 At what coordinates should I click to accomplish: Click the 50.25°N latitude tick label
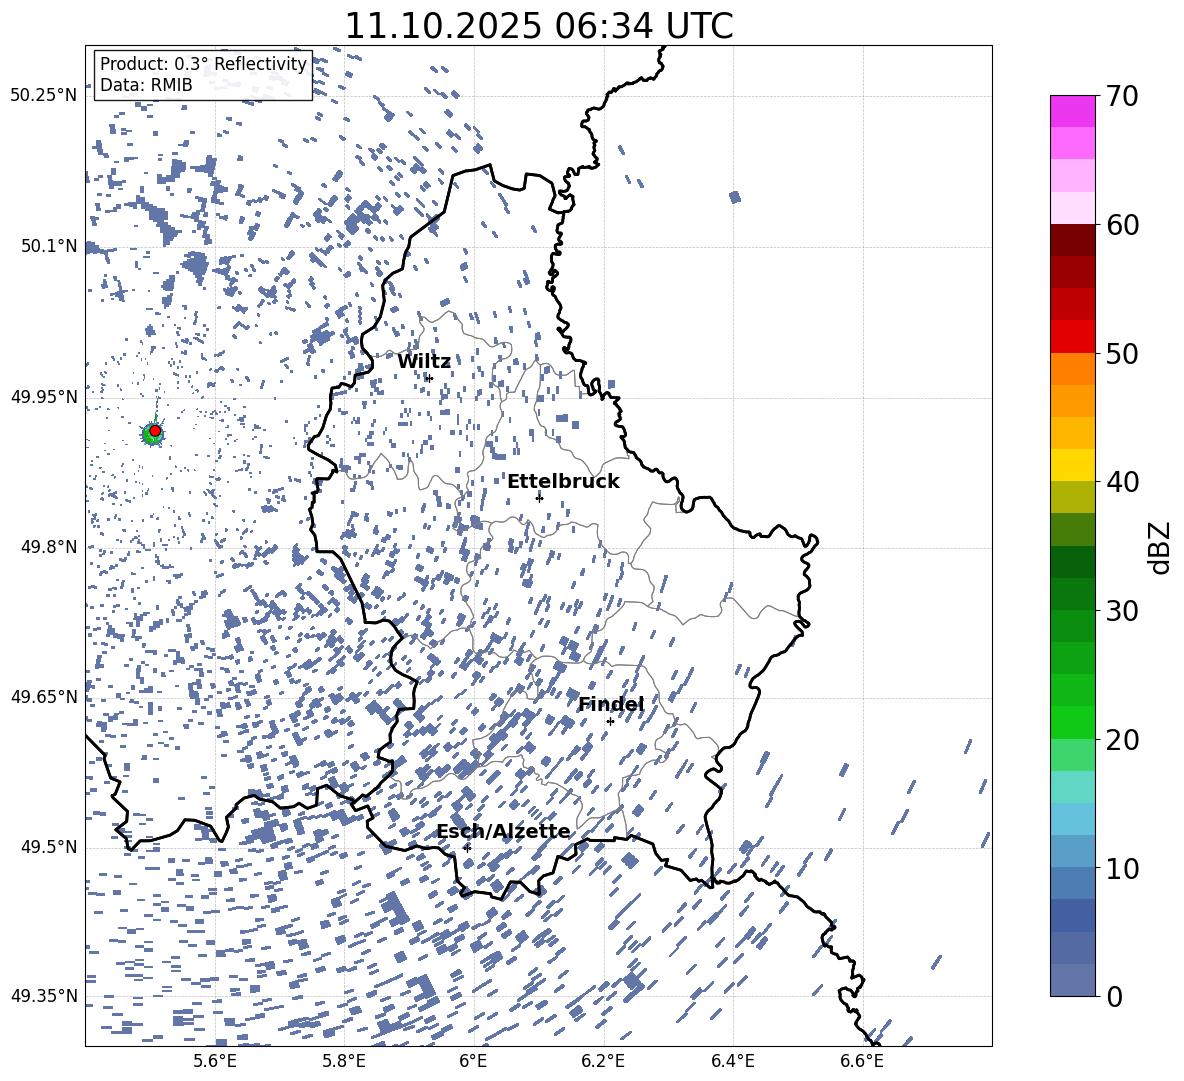[x=44, y=97]
